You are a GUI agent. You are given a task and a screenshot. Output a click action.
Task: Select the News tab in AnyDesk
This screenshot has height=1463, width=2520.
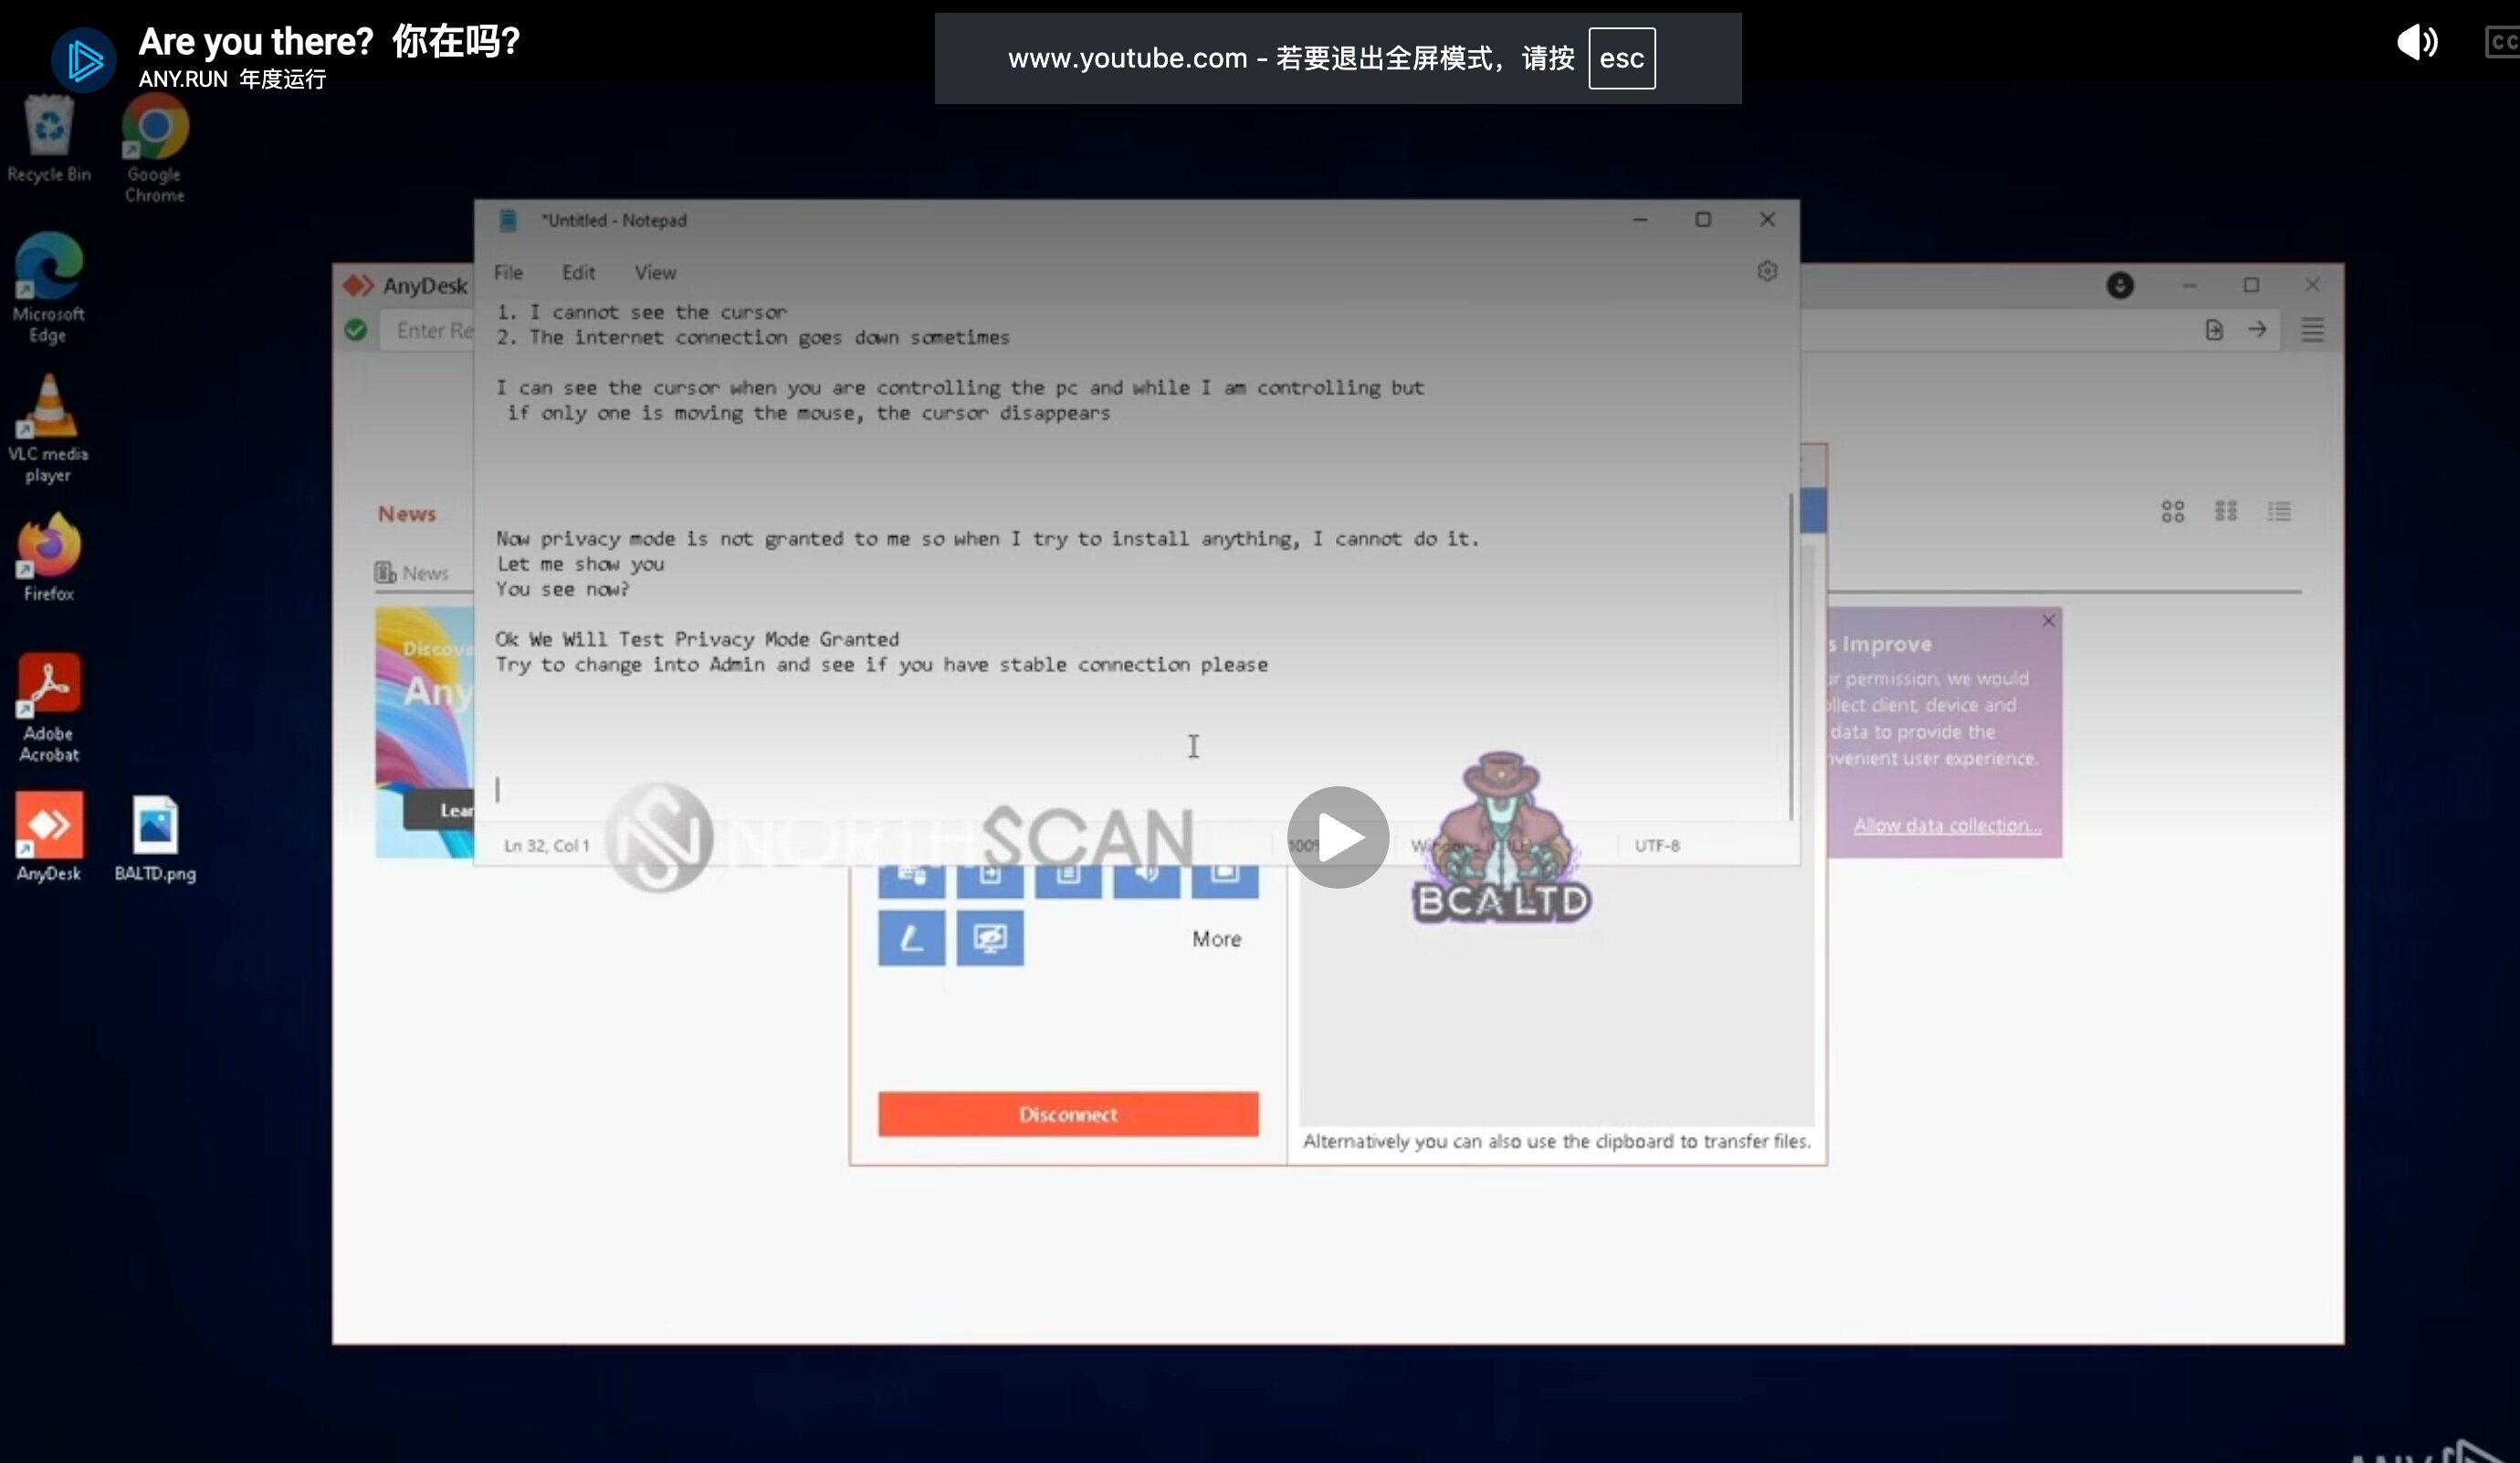412,573
